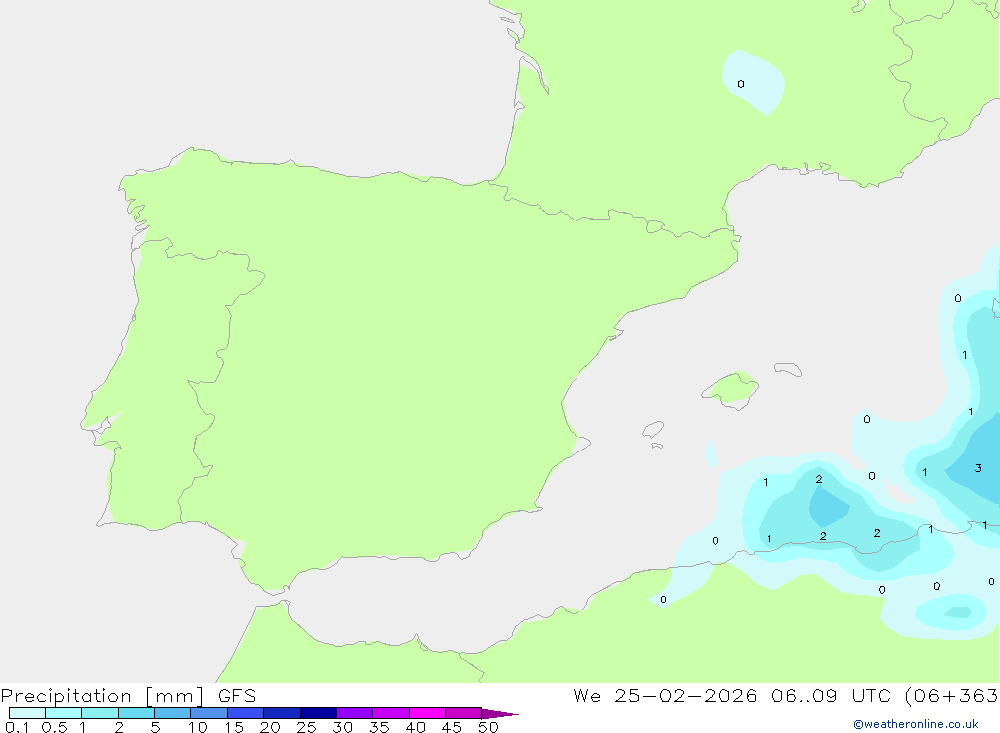This screenshot has height=733, width=1000.
Task: Pick the 10–15 mm blue legend swatch
Action: click(209, 713)
